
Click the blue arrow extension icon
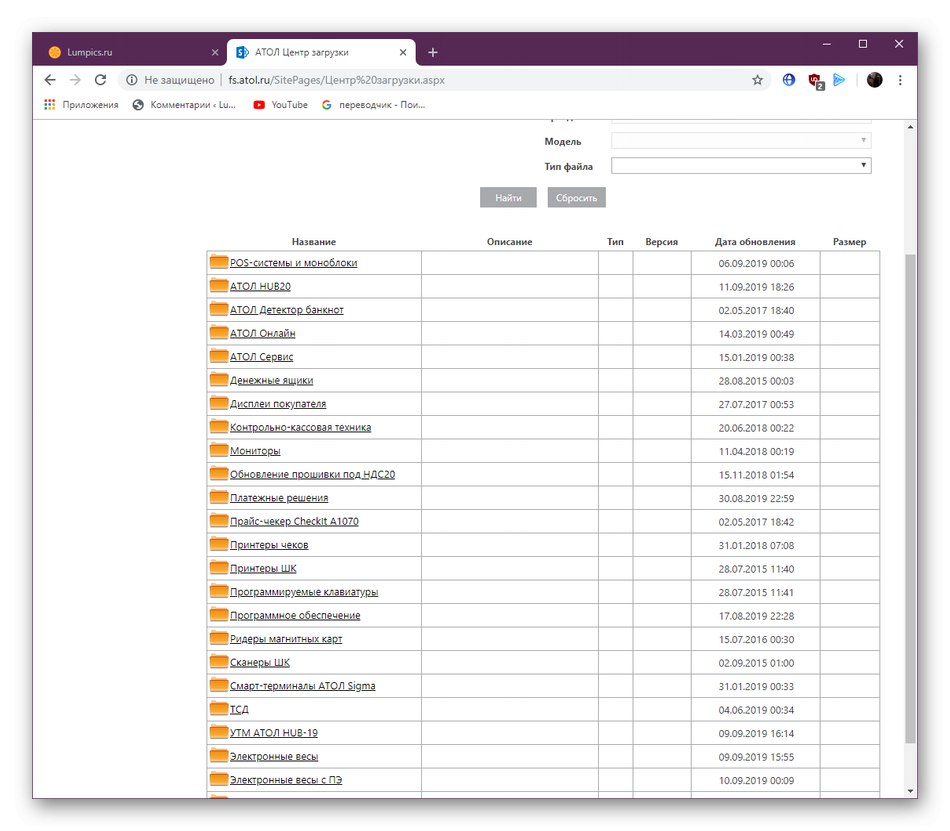coord(839,80)
